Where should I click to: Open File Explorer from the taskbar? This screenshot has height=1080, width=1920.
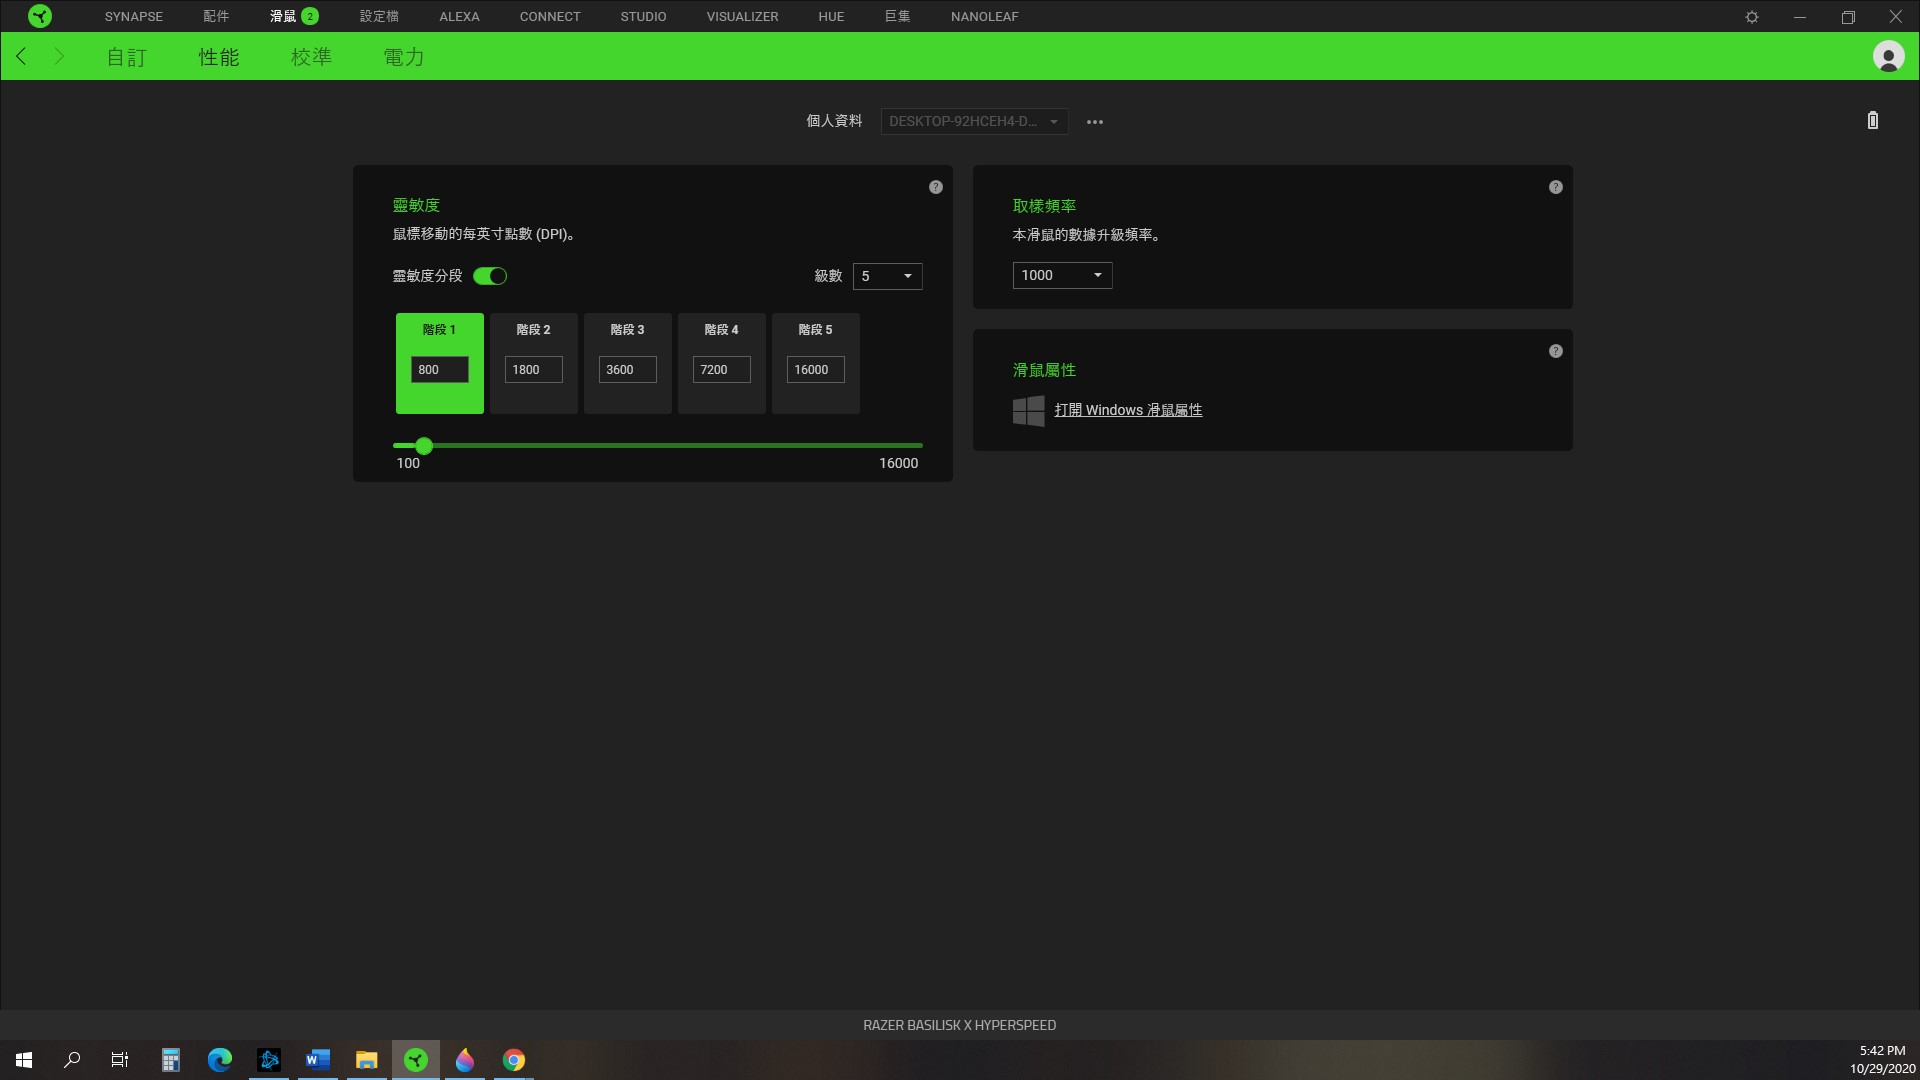point(367,1060)
